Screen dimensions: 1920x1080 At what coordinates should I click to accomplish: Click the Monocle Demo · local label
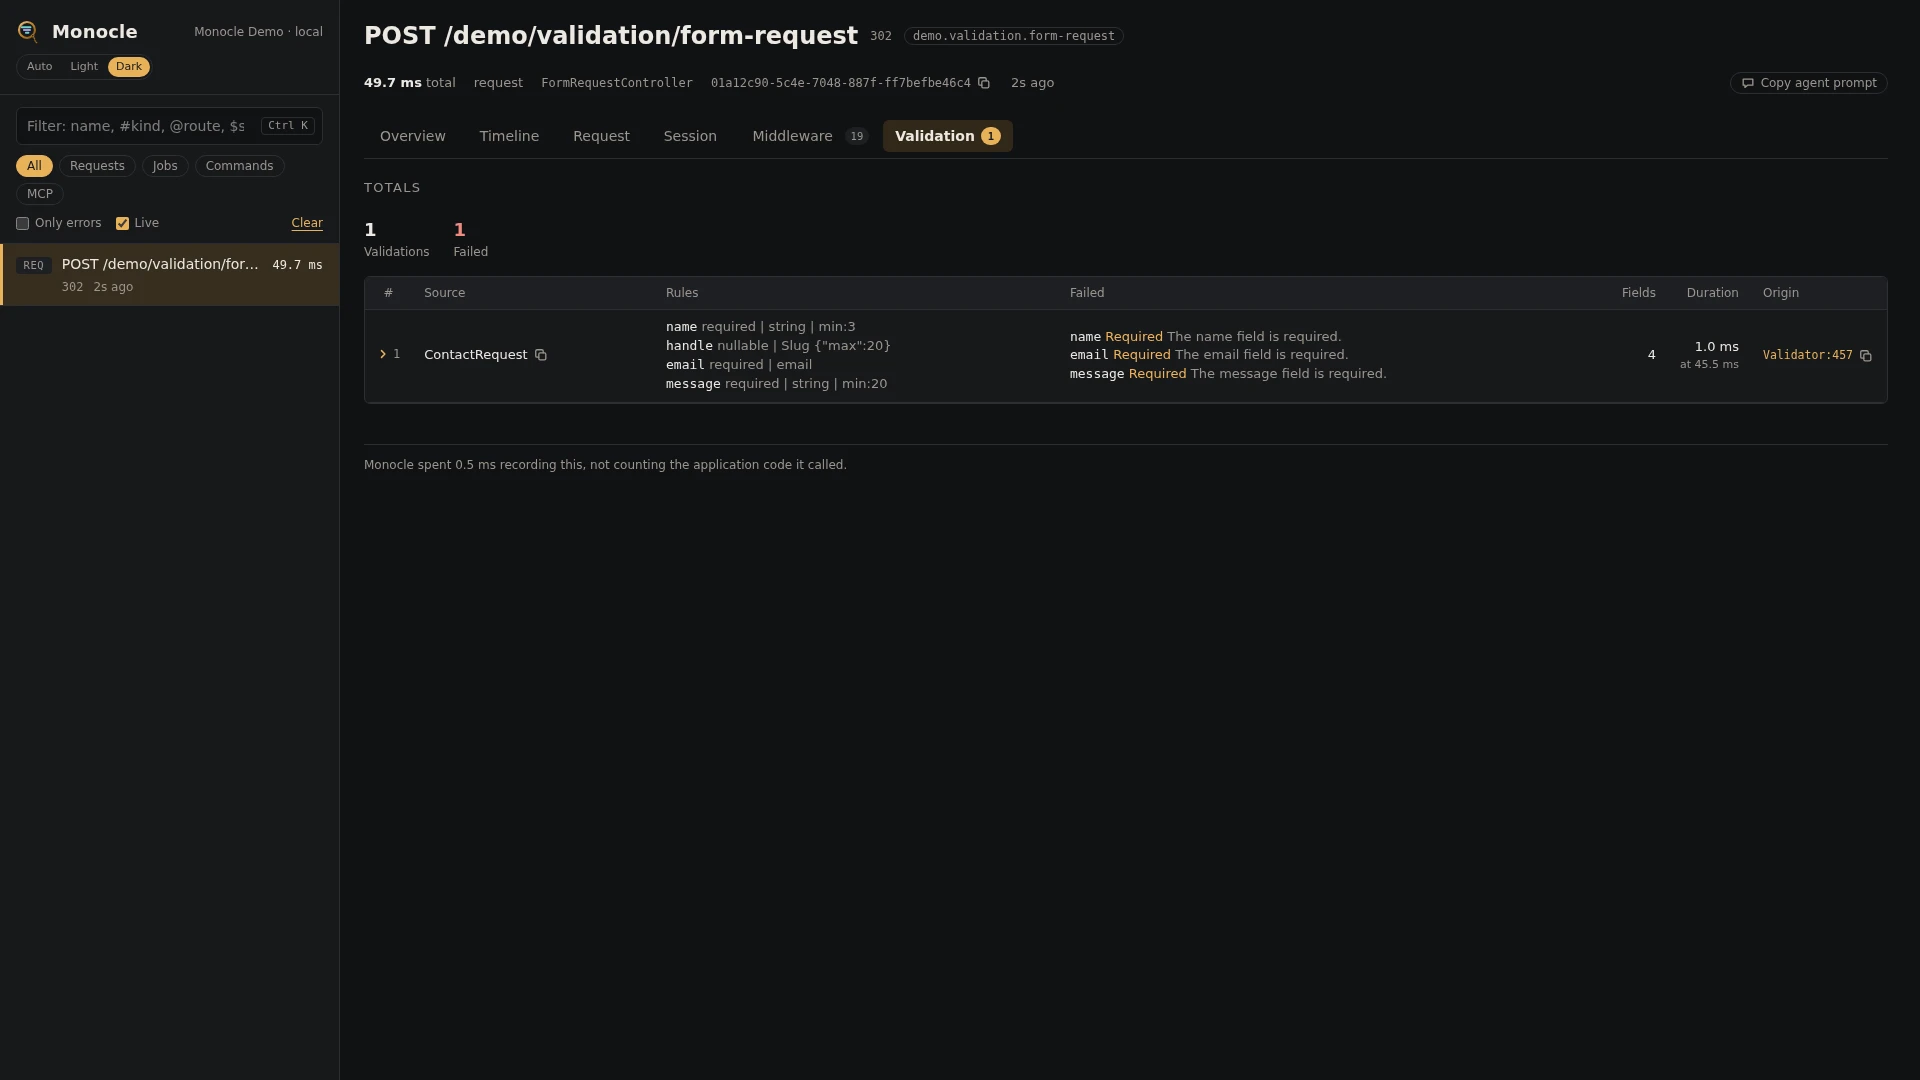tap(258, 32)
